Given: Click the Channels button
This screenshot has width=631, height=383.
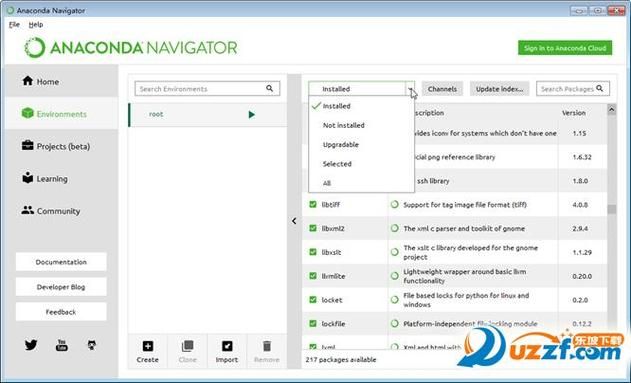Looking at the screenshot, I should point(442,89).
